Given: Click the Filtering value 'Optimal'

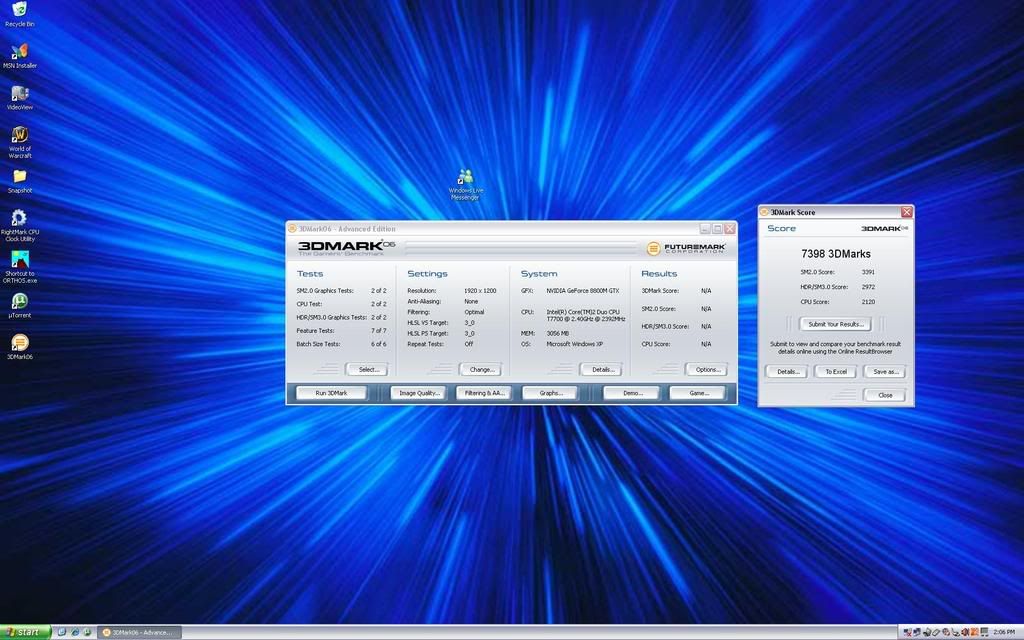Looking at the screenshot, I should (x=474, y=312).
